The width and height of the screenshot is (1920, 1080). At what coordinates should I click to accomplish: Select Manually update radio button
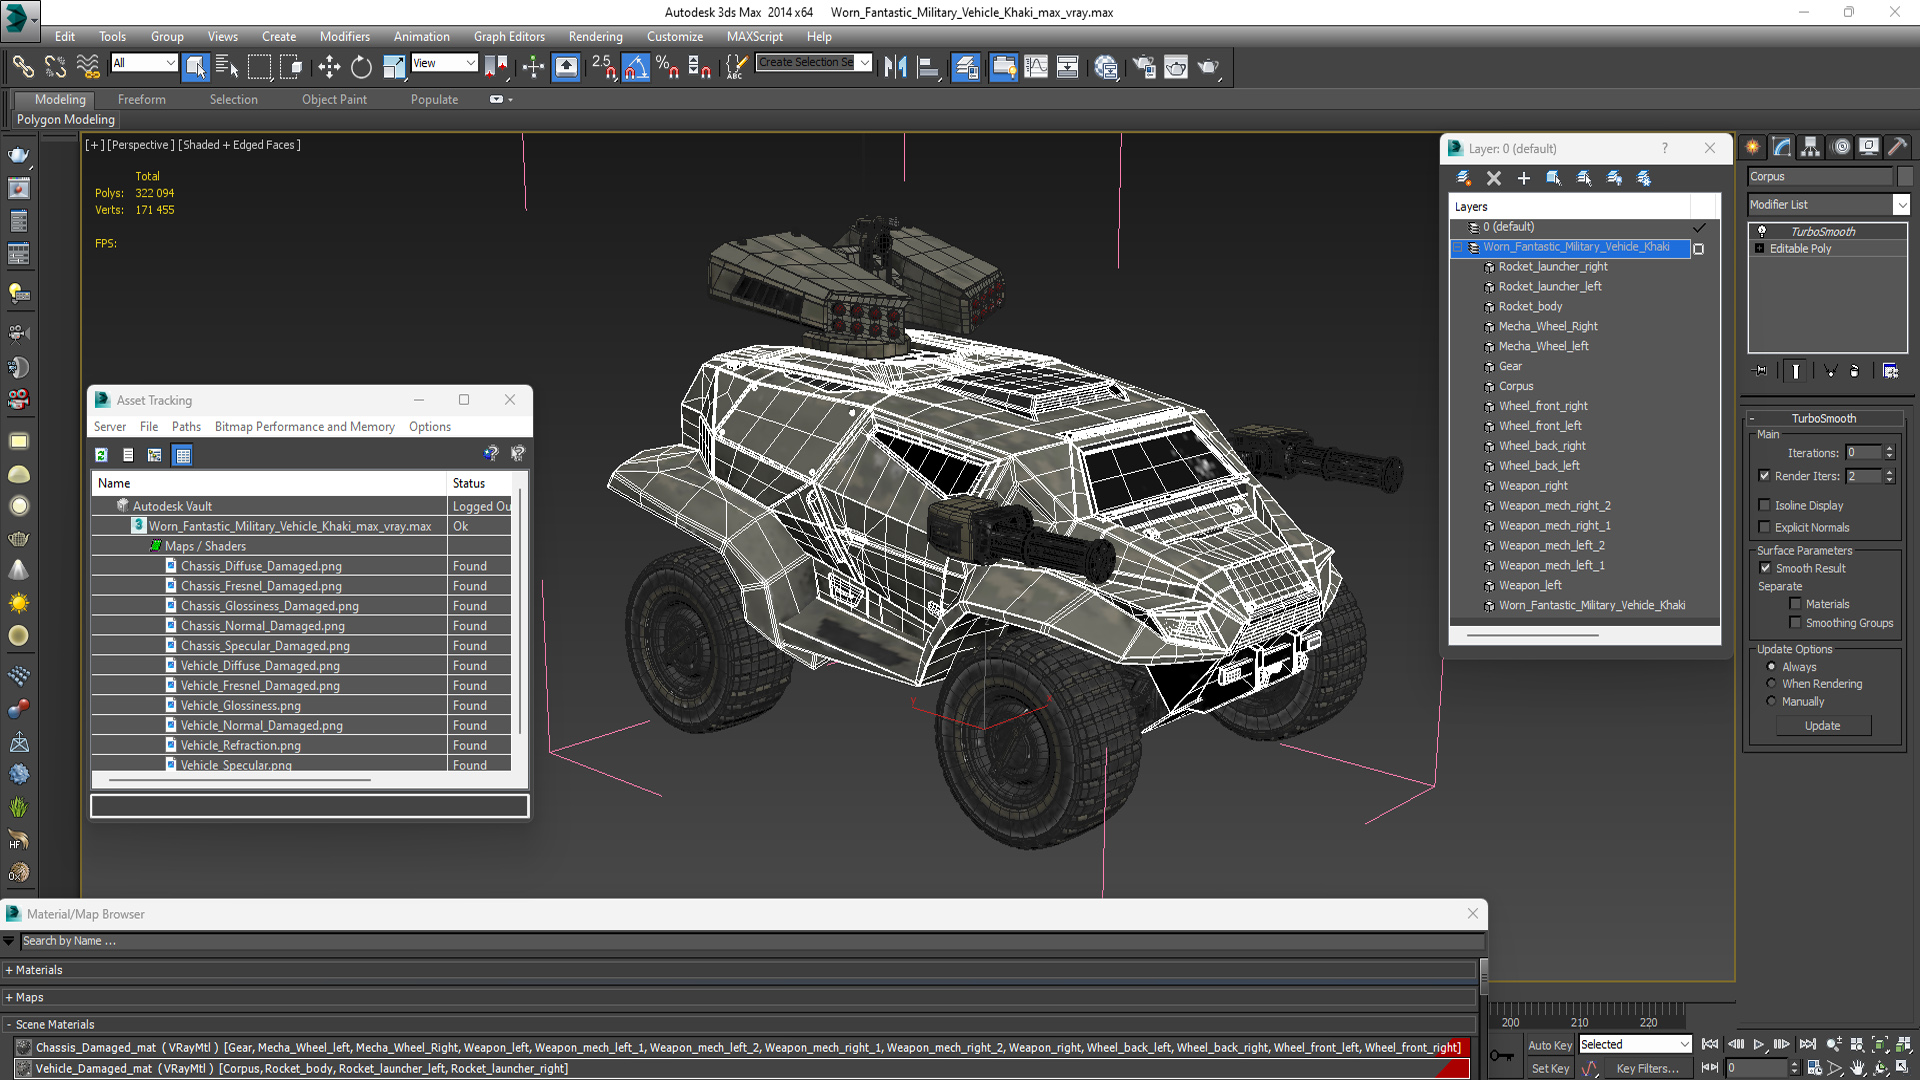pyautogui.click(x=1771, y=702)
